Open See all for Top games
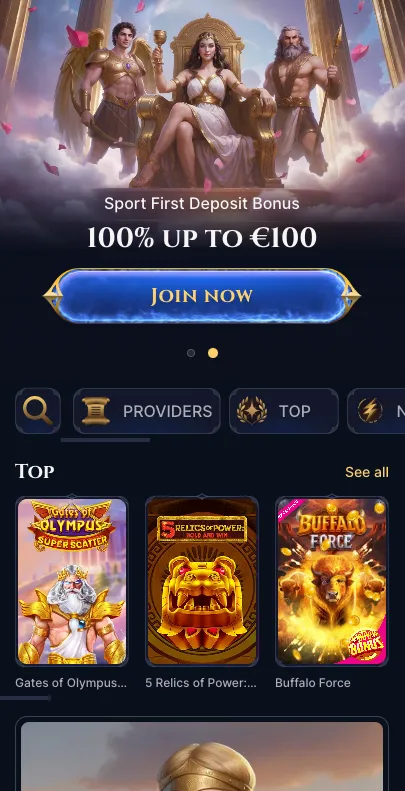This screenshot has width=405, height=791. pyautogui.click(x=367, y=472)
